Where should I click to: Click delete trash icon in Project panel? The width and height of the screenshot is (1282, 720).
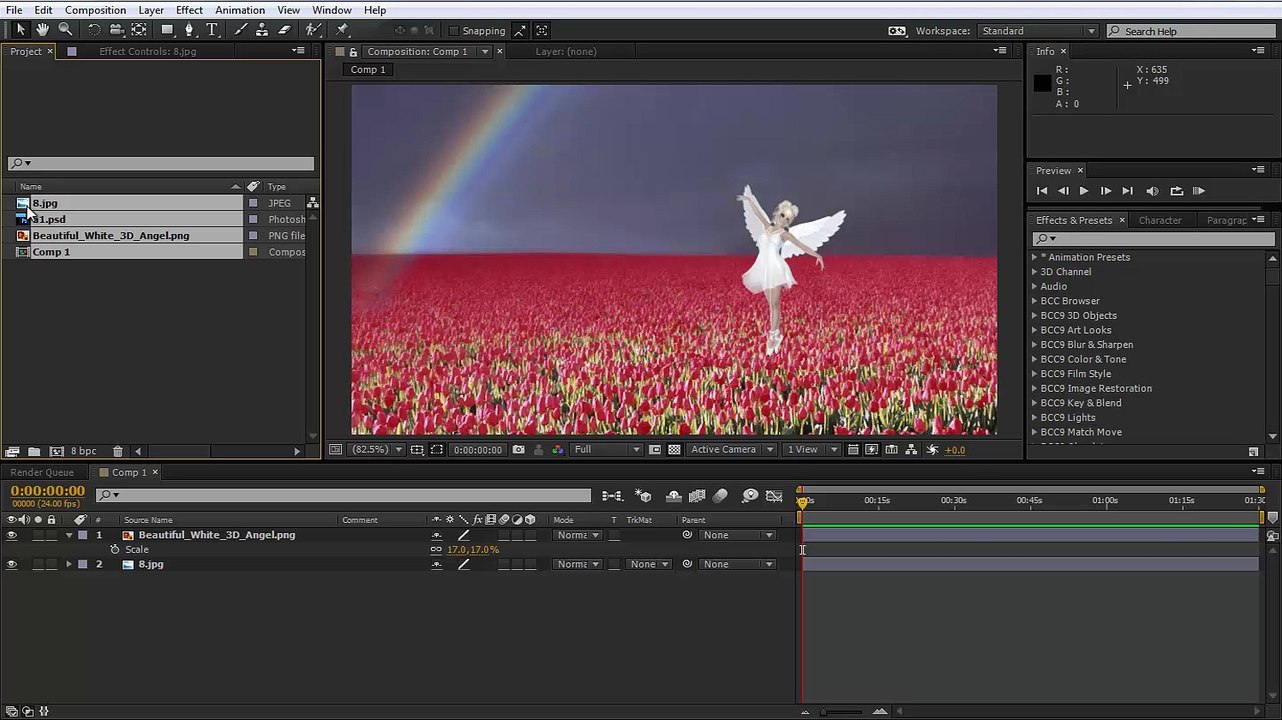click(x=117, y=452)
